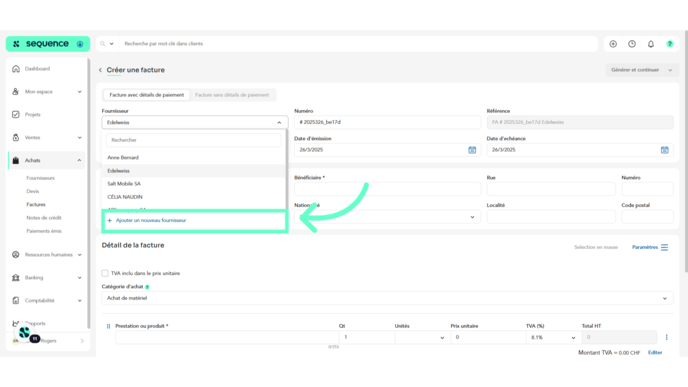688x387 pixels.
Task: Click the Bénéficiaire input field
Action: coord(387,189)
